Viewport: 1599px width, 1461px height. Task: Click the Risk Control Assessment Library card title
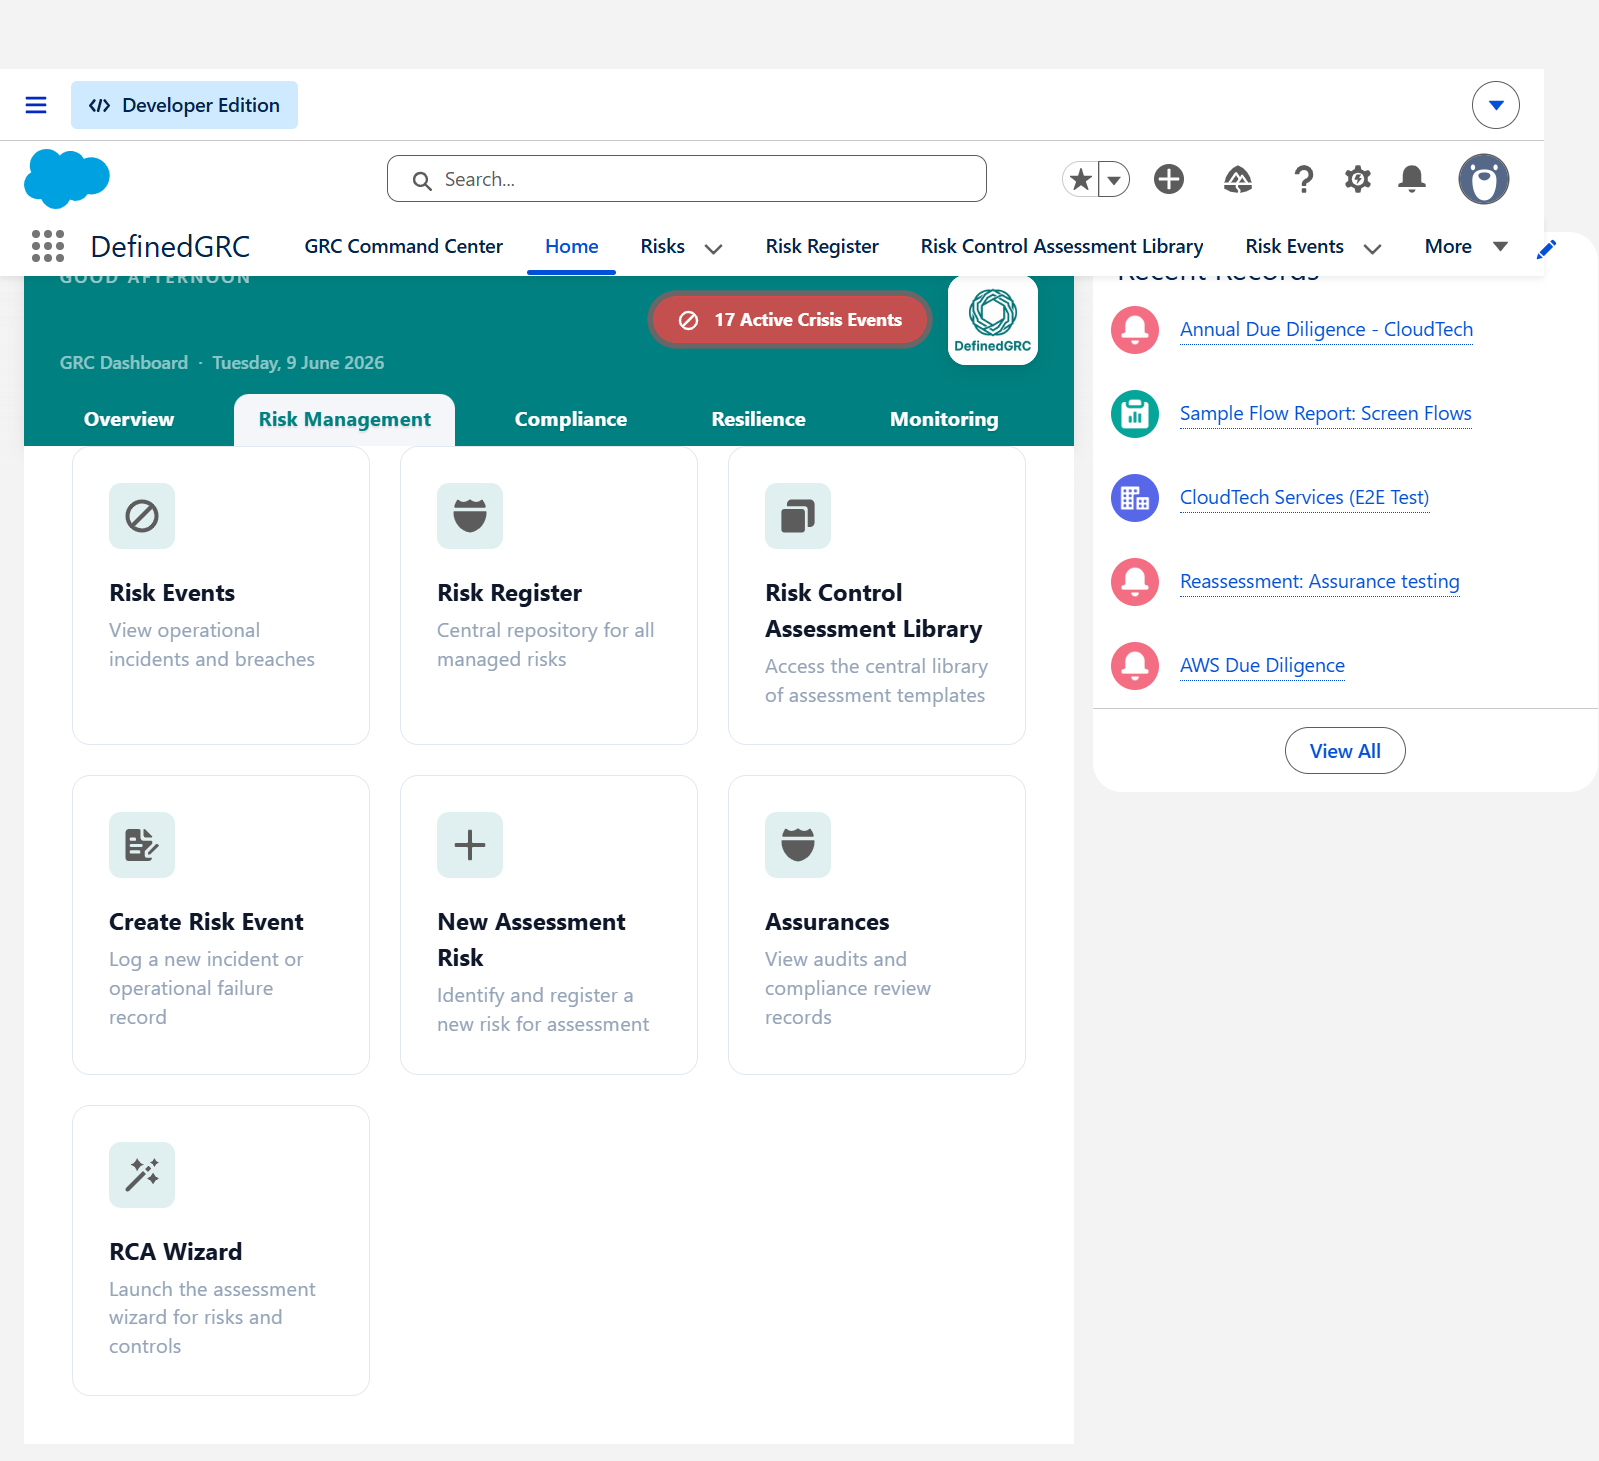click(x=873, y=611)
